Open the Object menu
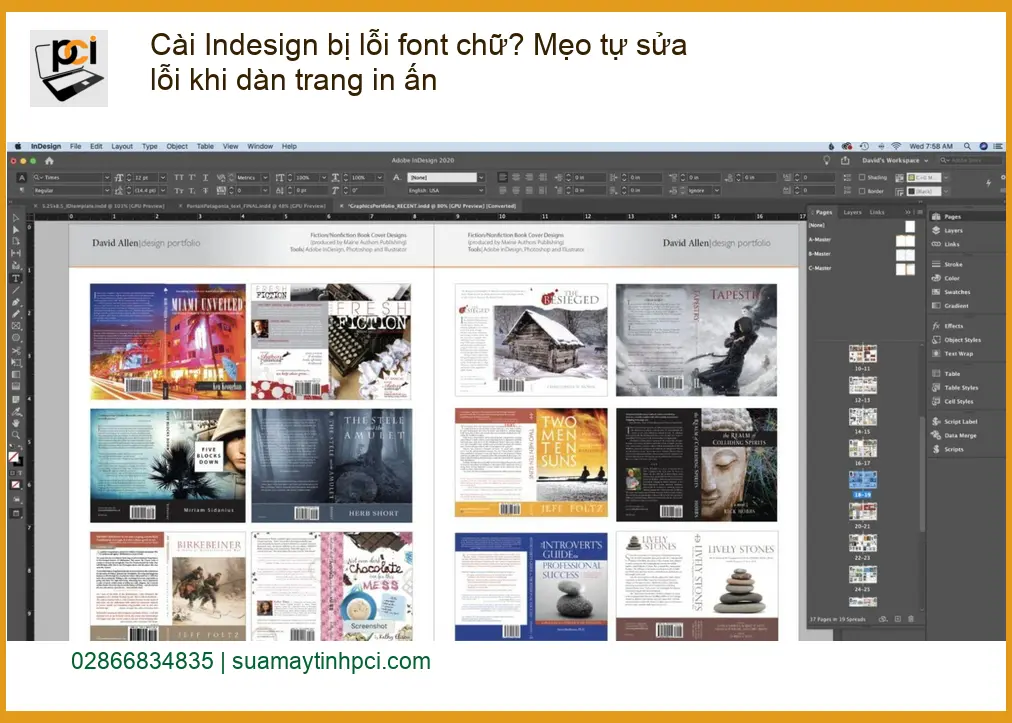Viewport: 1012px width, 723px height. (177, 147)
